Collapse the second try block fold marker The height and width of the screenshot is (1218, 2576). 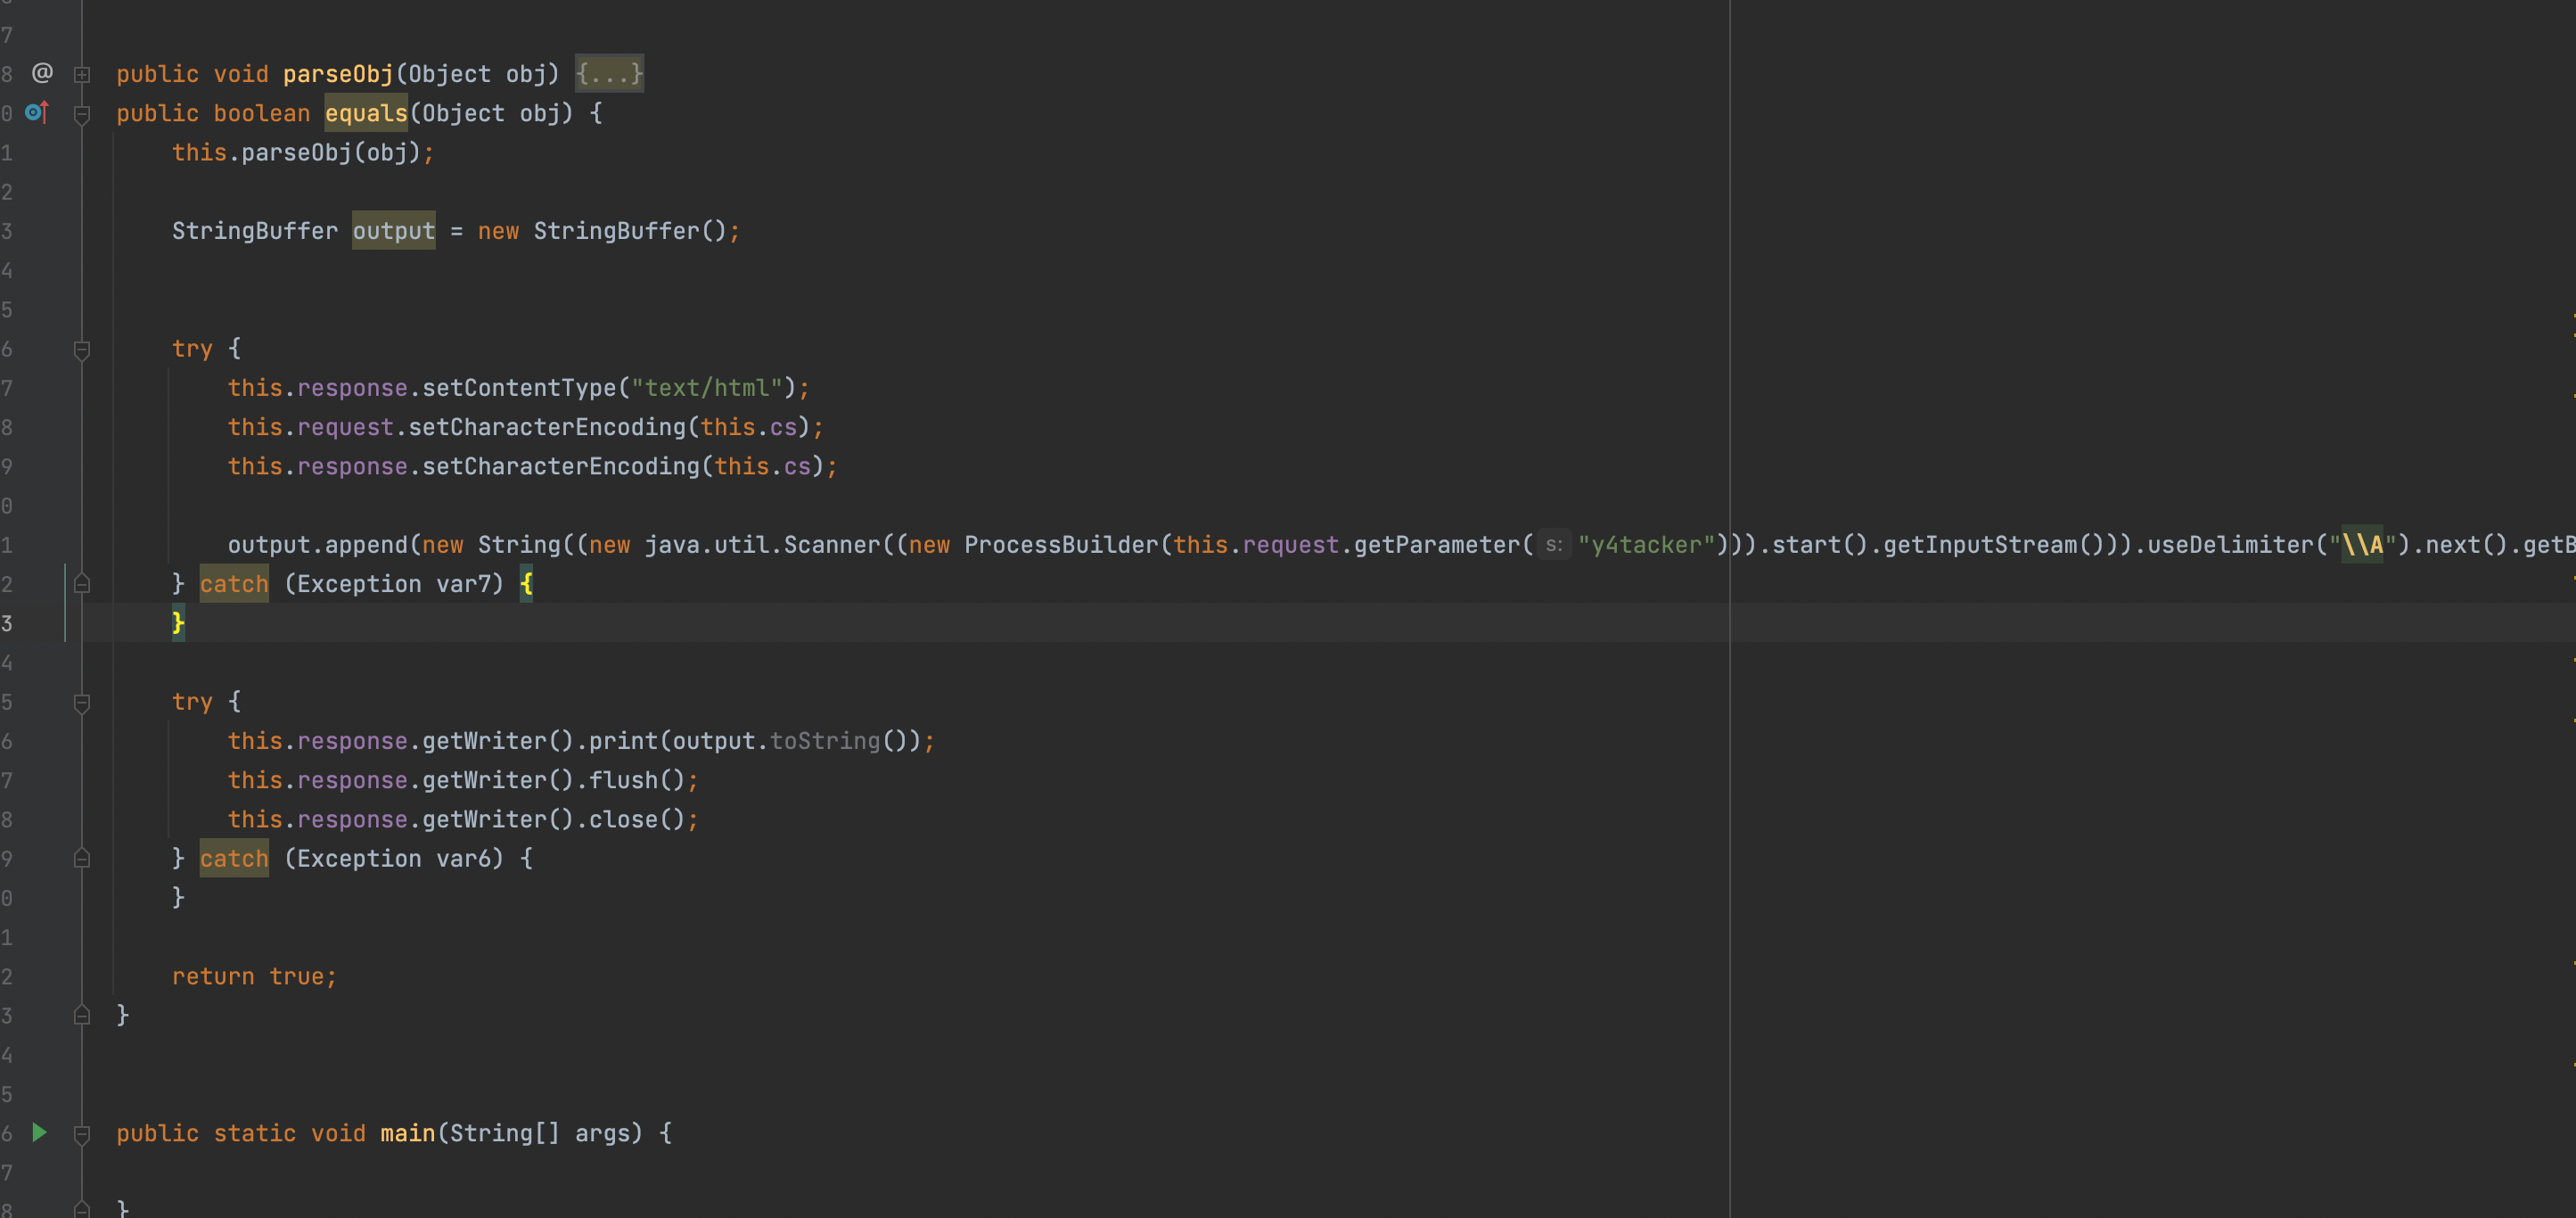pyautogui.click(x=82, y=703)
